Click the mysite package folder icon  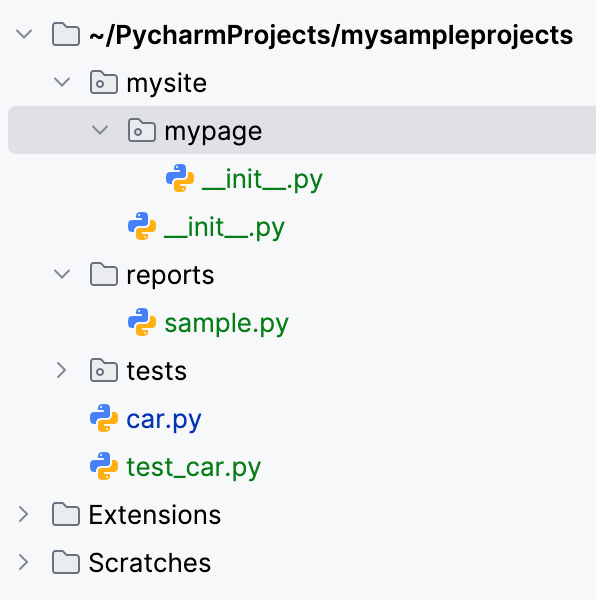coord(104,82)
